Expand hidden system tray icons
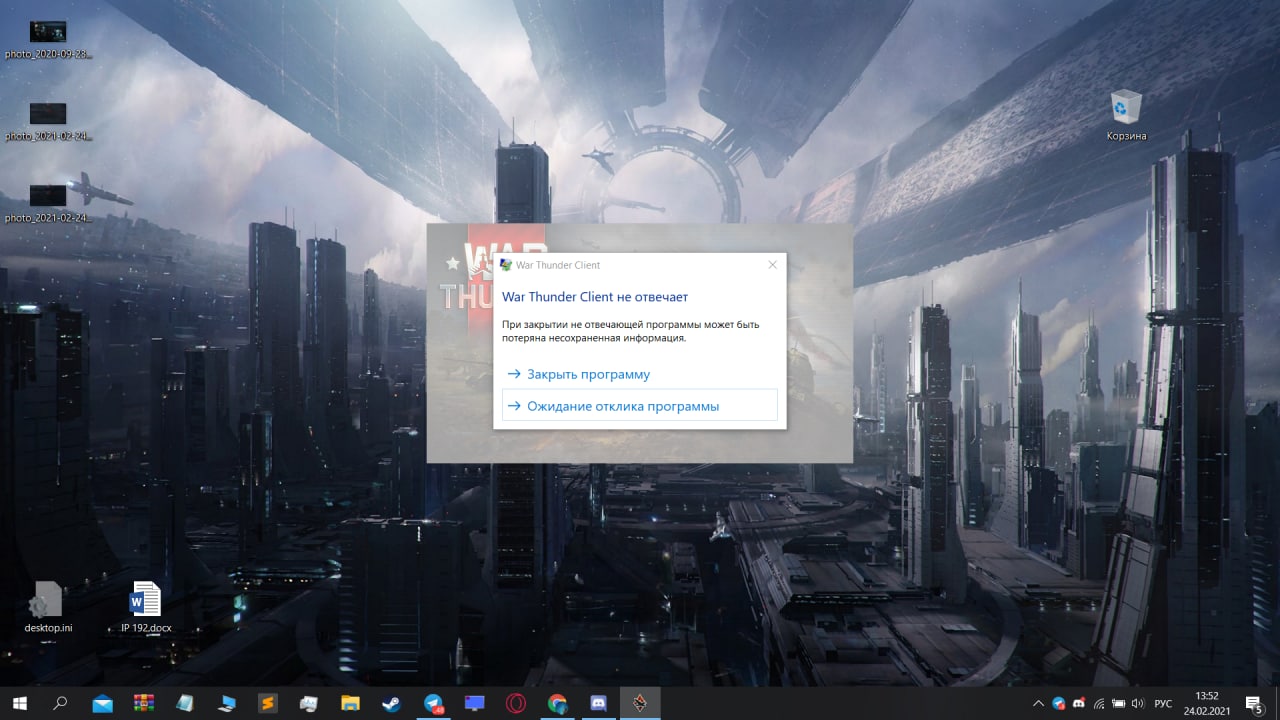The image size is (1280, 720). point(1038,703)
